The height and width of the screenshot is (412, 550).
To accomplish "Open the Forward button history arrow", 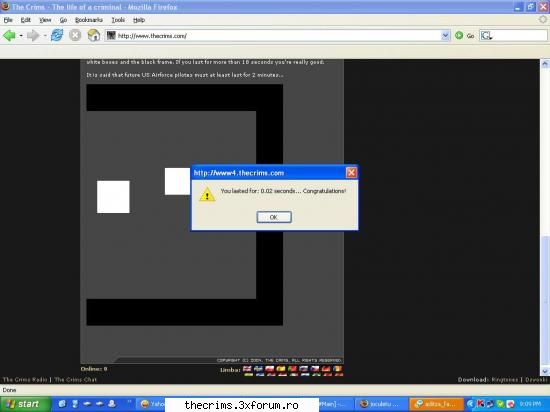I will click(x=45, y=36).
